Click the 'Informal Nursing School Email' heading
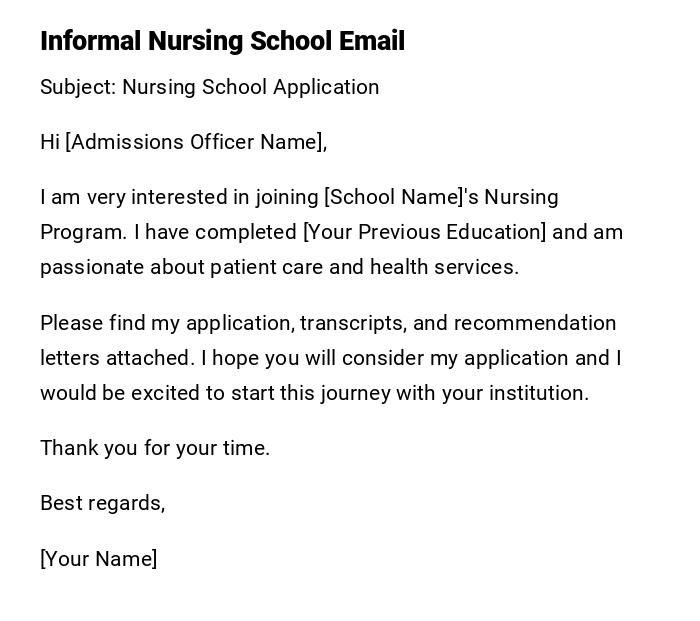Screen dimensions: 700x621 click(x=222, y=41)
